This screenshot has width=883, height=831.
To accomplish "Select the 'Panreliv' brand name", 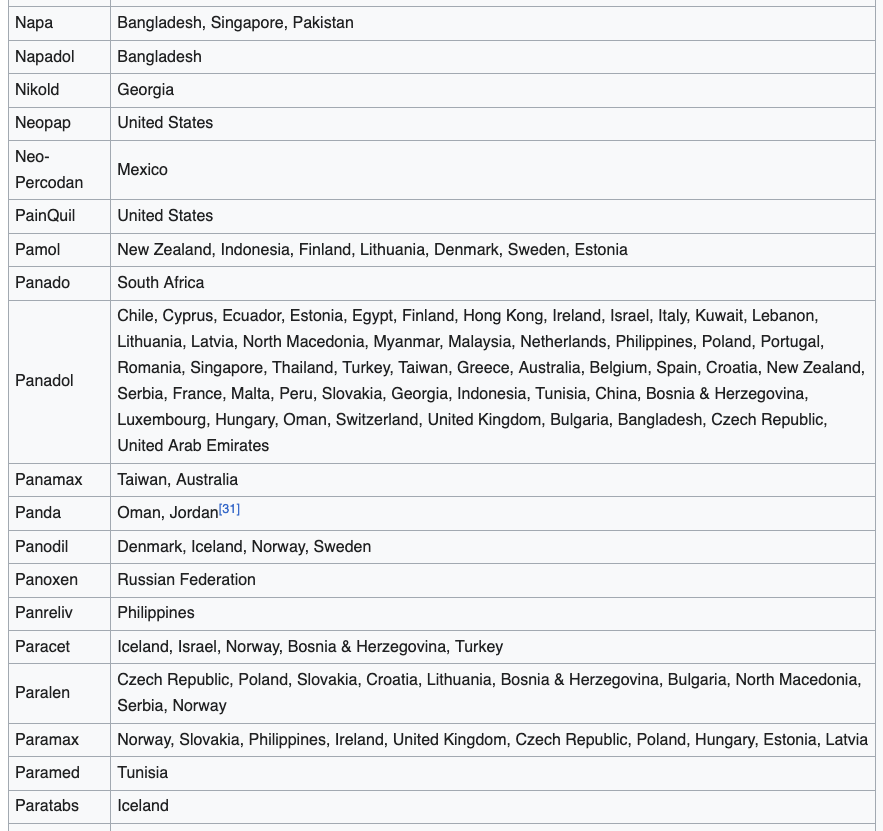I will [44, 613].
